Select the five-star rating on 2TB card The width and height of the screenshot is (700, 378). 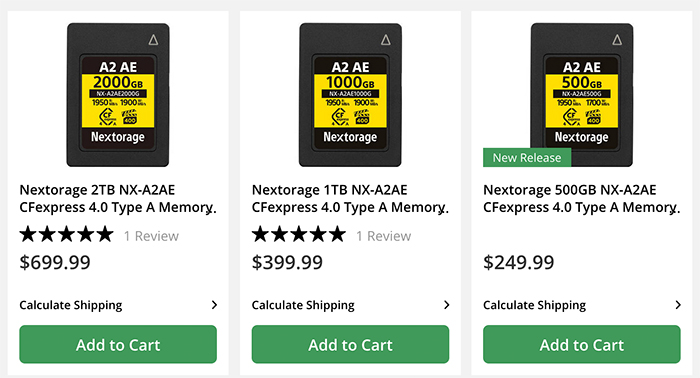pyautogui.click(x=67, y=234)
